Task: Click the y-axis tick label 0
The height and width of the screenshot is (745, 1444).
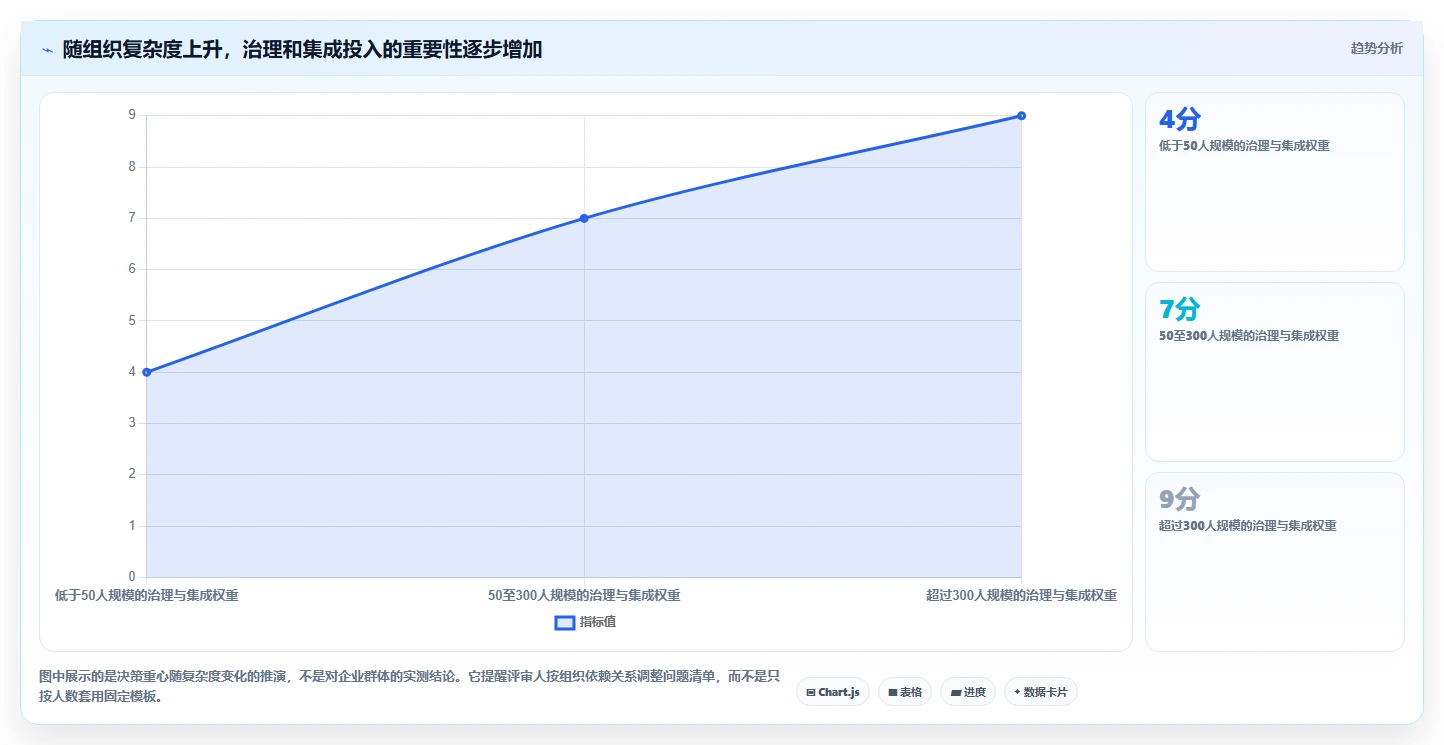Action: pos(132,577)
